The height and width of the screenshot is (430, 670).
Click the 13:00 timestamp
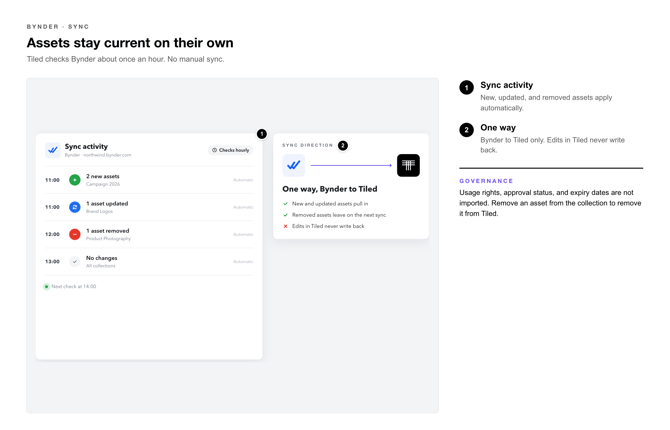tap(52, 262)
